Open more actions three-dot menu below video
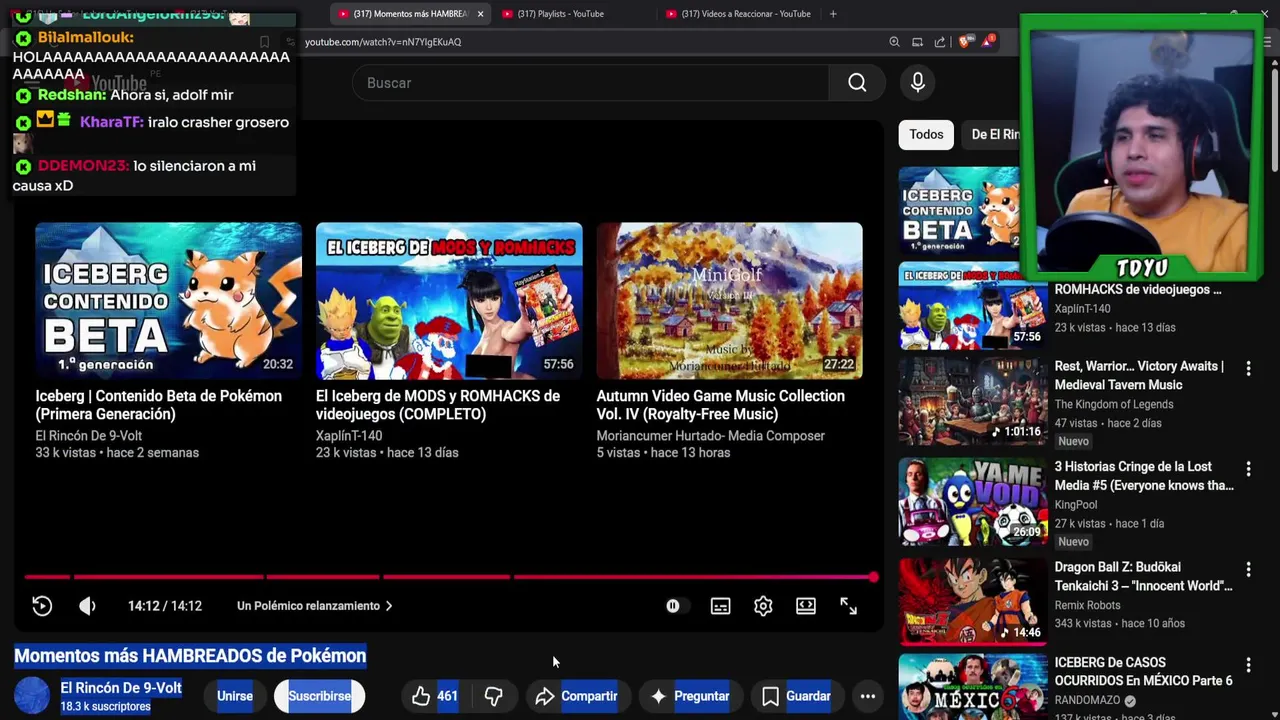This screenshot has width=1280, height=720. coord(868,696)
